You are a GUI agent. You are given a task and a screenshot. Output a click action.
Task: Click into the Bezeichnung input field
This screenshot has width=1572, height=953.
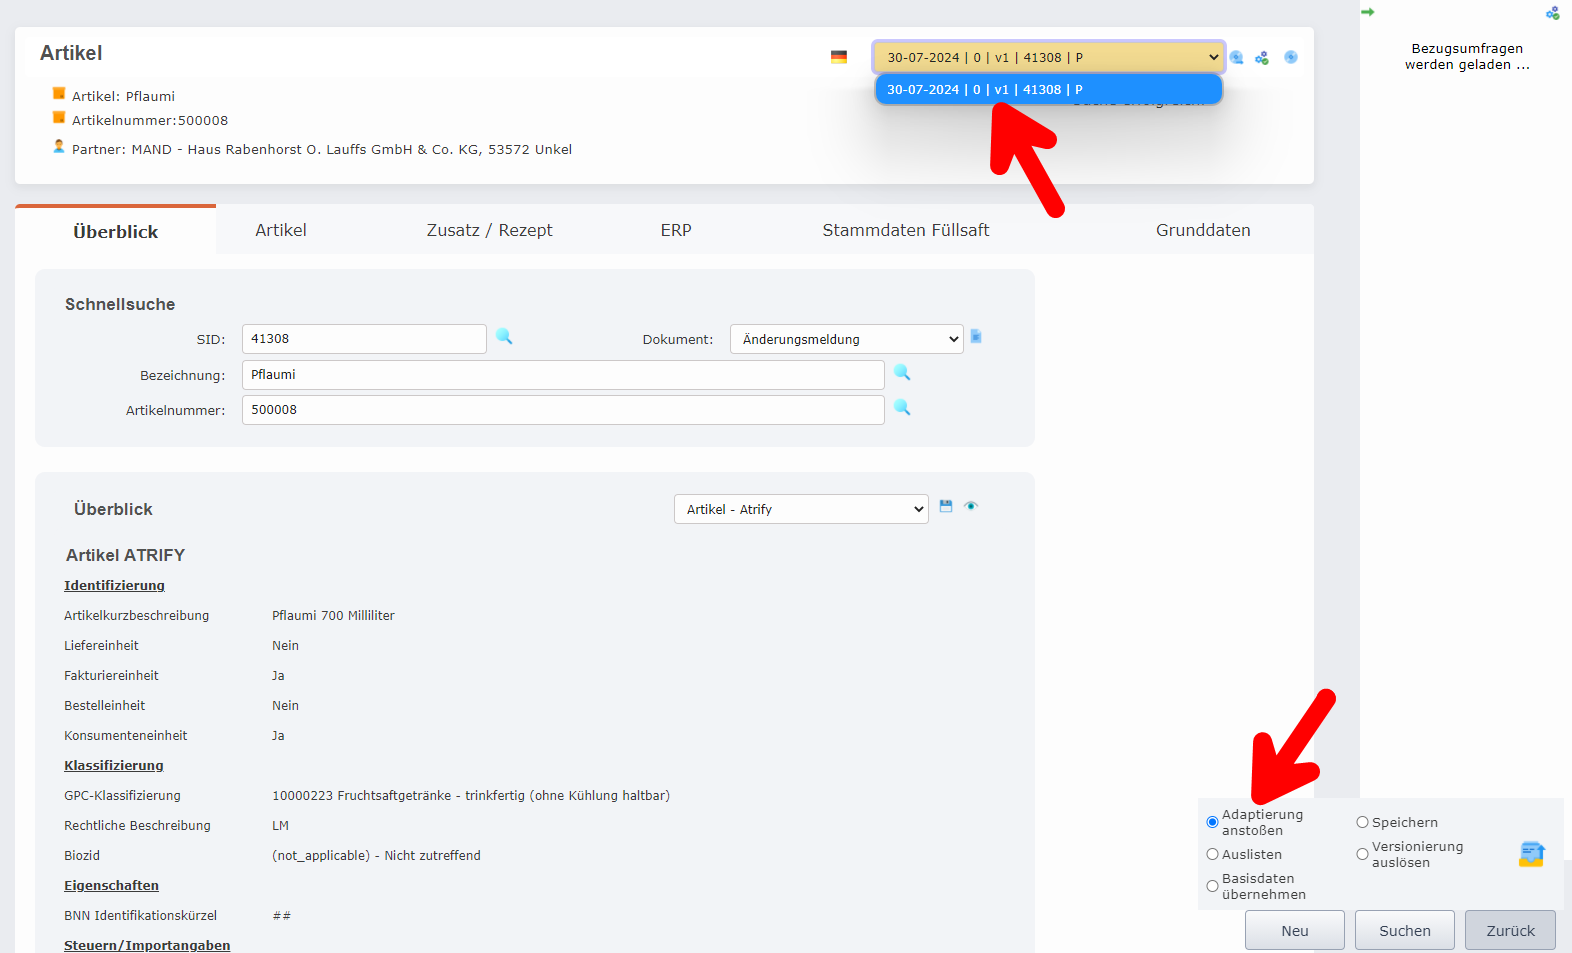click(x=563, y=376)
